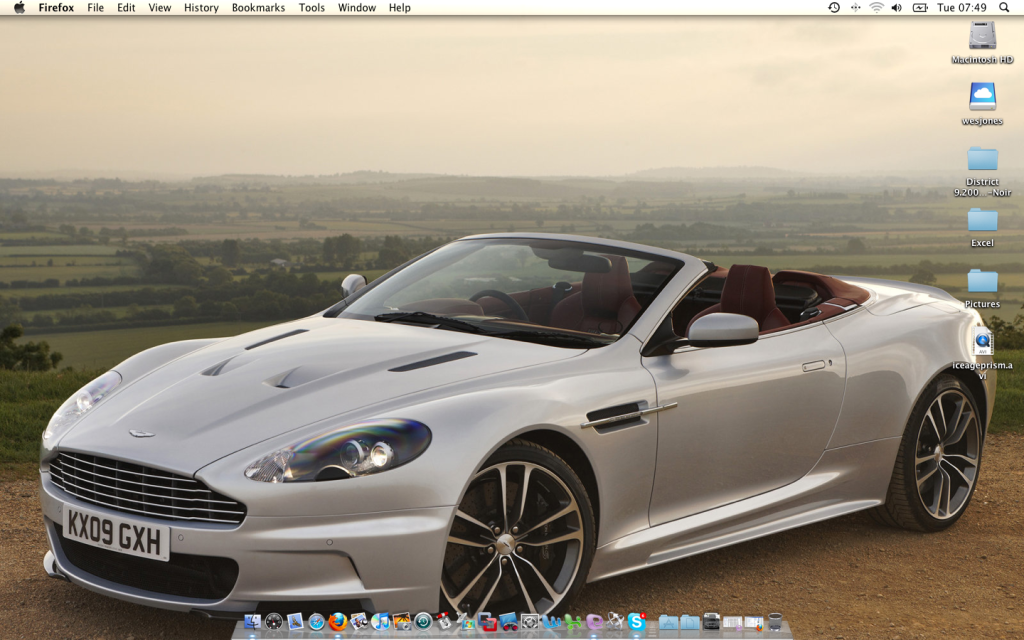Open Boot Camp Windows icon in Dock

click(465, 621)
